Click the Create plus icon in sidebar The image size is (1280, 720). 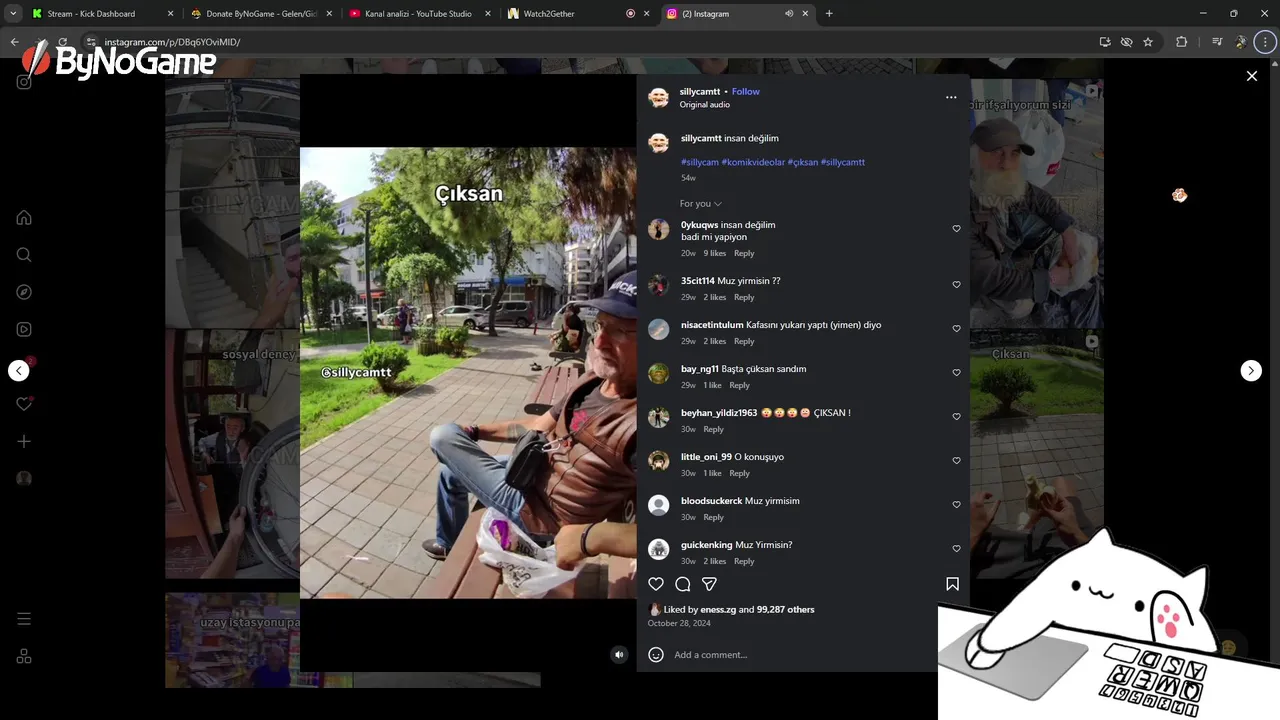24,441
